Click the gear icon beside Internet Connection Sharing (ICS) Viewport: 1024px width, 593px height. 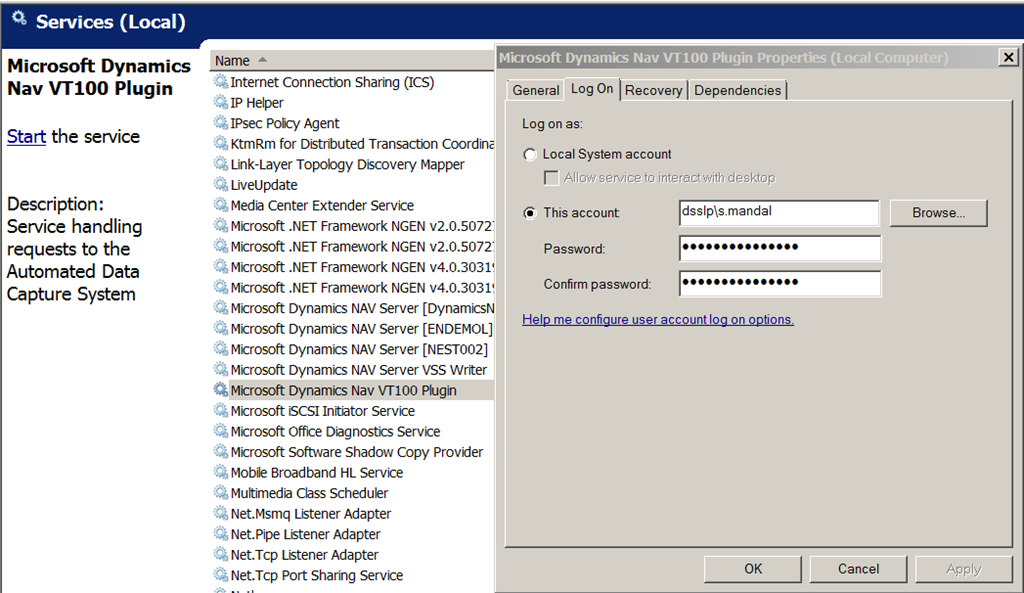221,82
